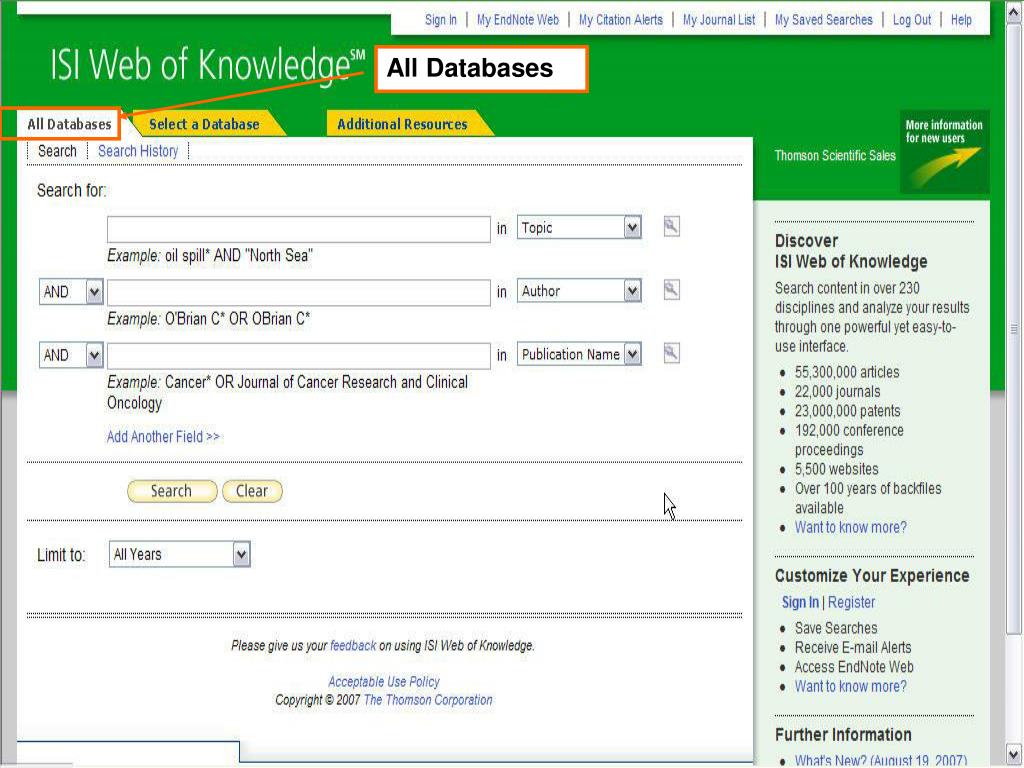Click into the Author search text box
Screen dimensions: 1024x768
[298, 293]
